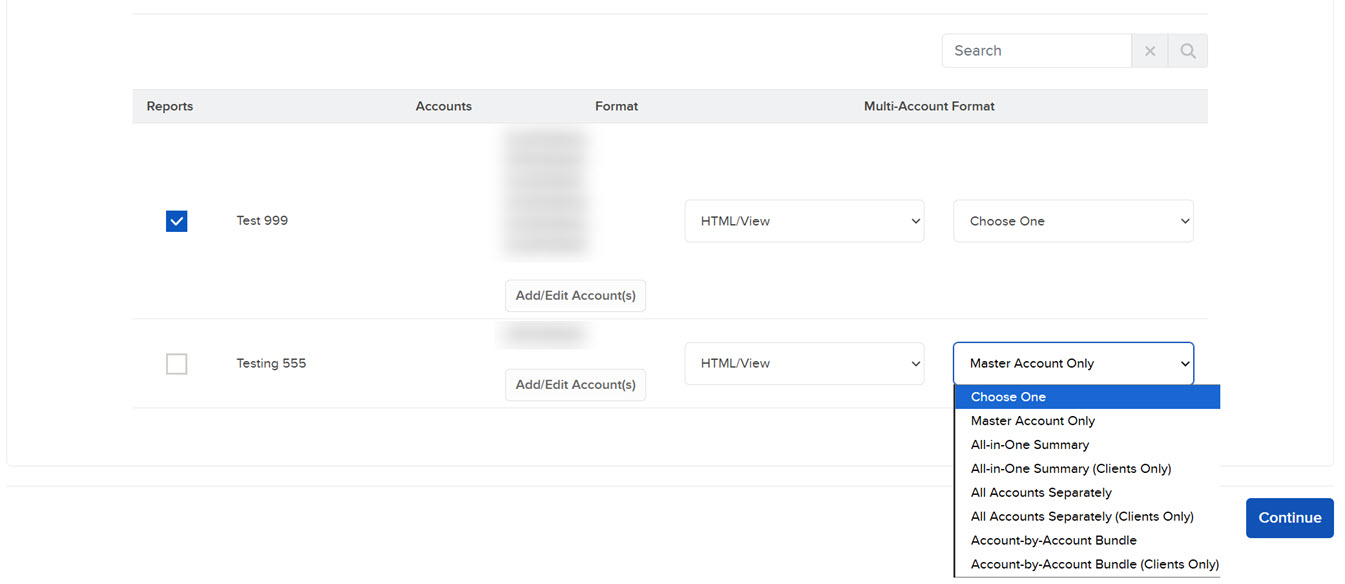Screen dimensions: 1345x584
Task: Uncheck the Test 999 report checkbox
Action: tap(176, 221)
